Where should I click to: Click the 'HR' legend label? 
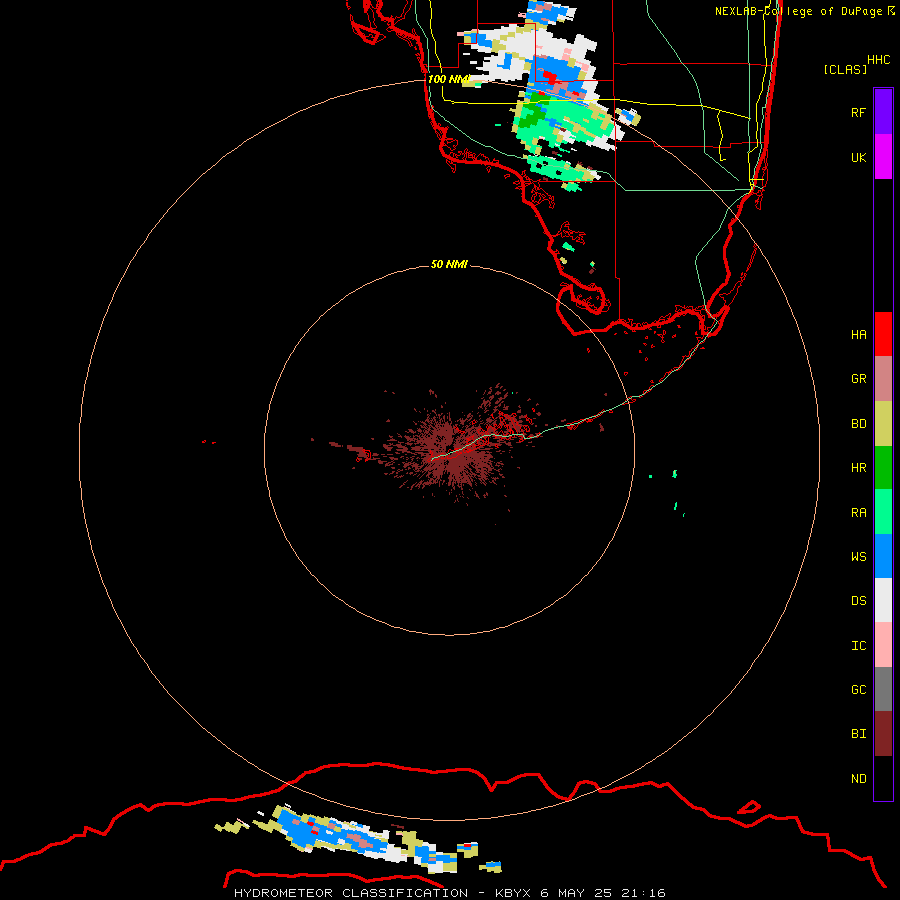click(858, 468)
